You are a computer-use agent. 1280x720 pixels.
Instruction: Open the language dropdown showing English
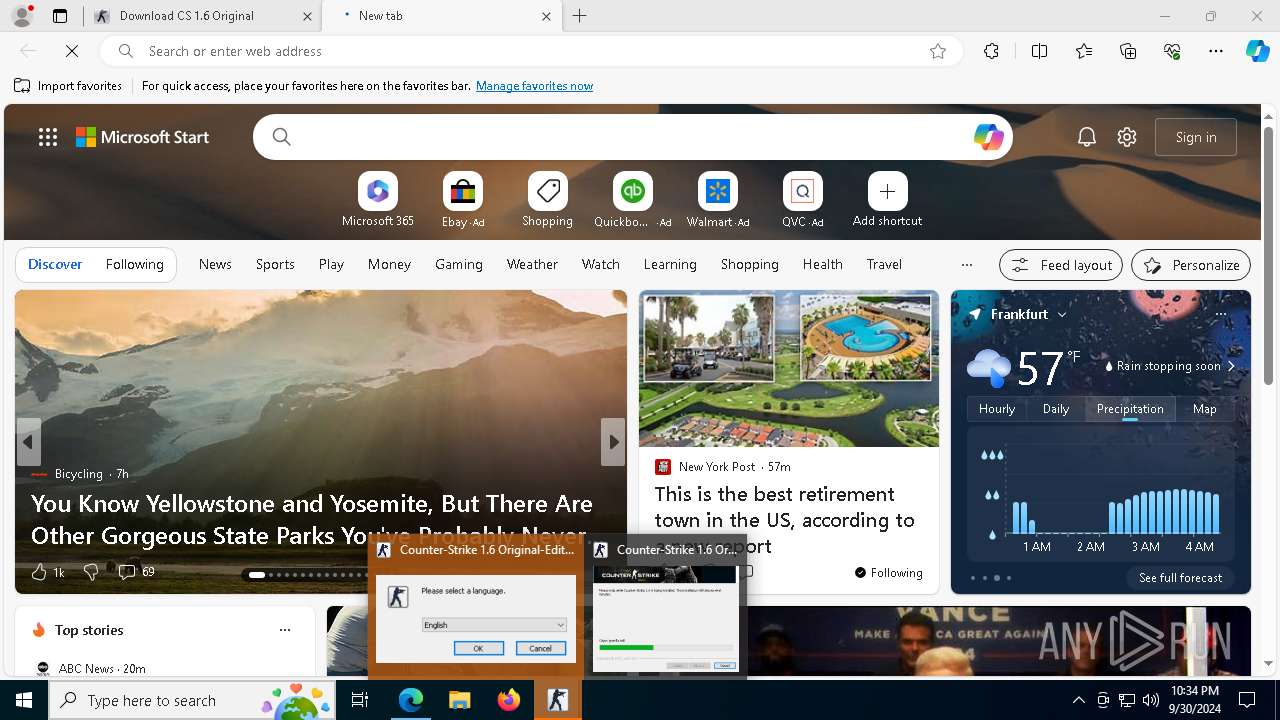pos(494,625)
